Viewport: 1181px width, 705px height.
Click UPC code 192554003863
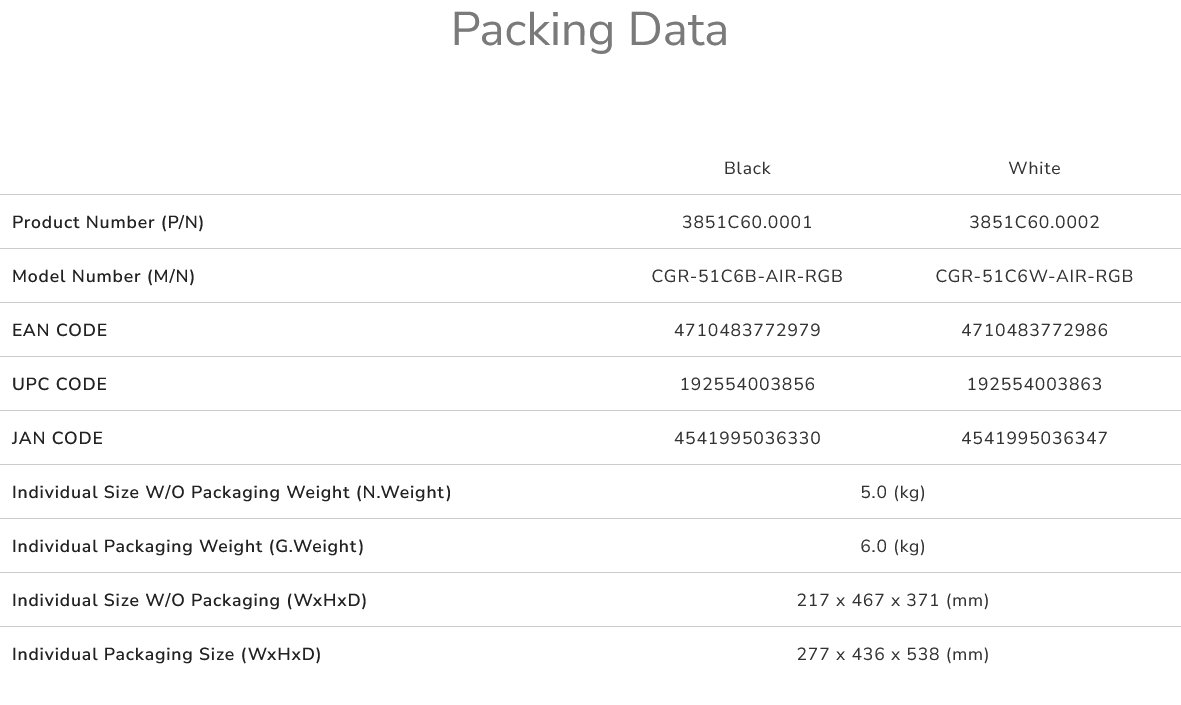click(x=1034, y=385)
